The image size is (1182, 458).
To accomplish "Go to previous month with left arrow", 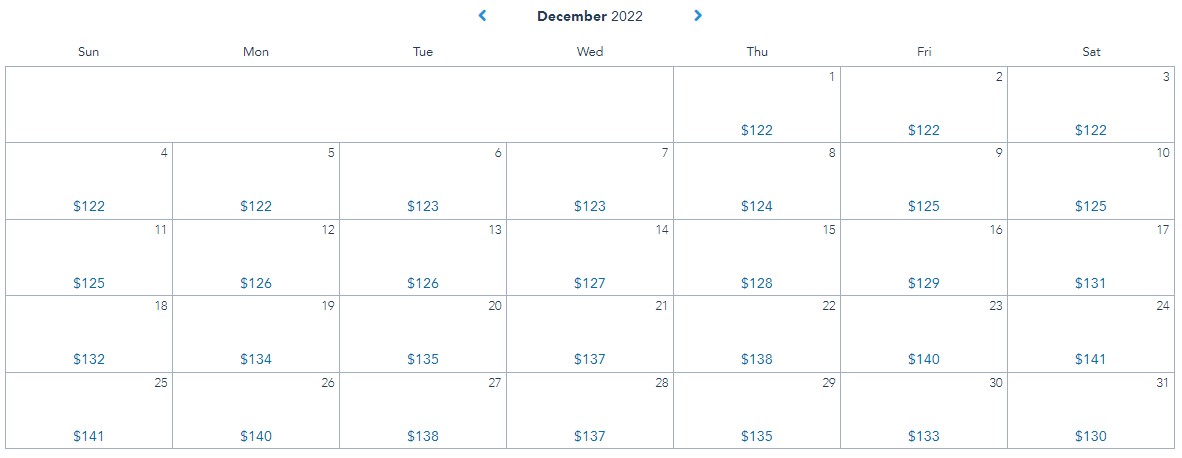I will point(483,16).
